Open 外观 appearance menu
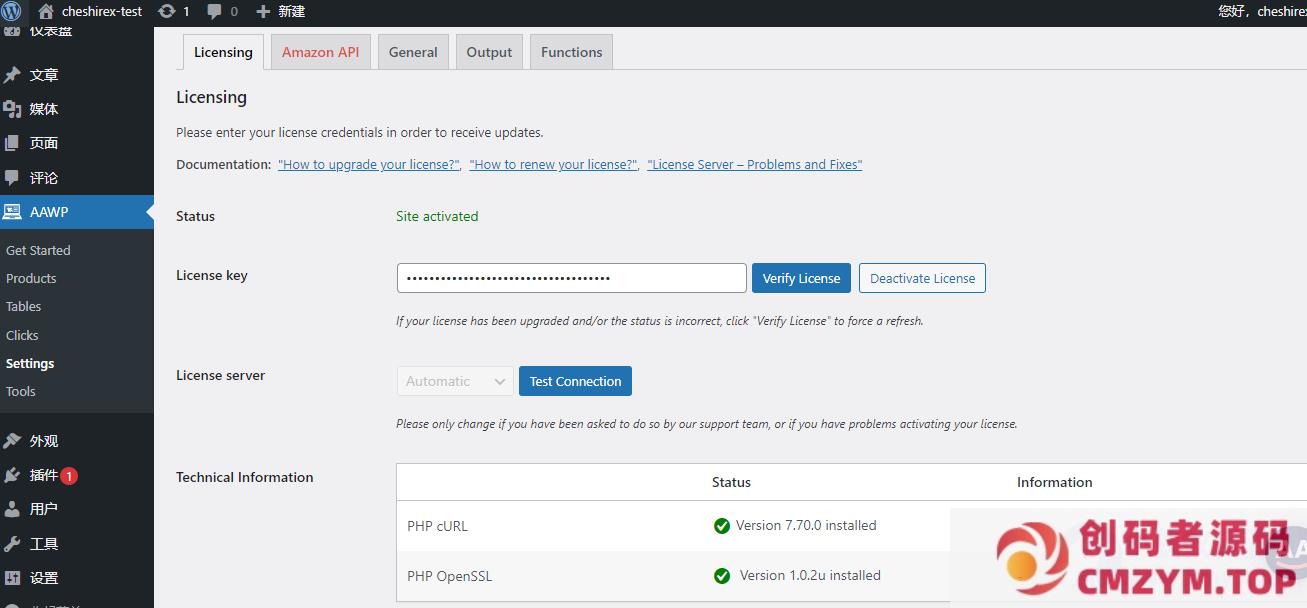The image size is (1307, 608). click(x=43, y=441)
